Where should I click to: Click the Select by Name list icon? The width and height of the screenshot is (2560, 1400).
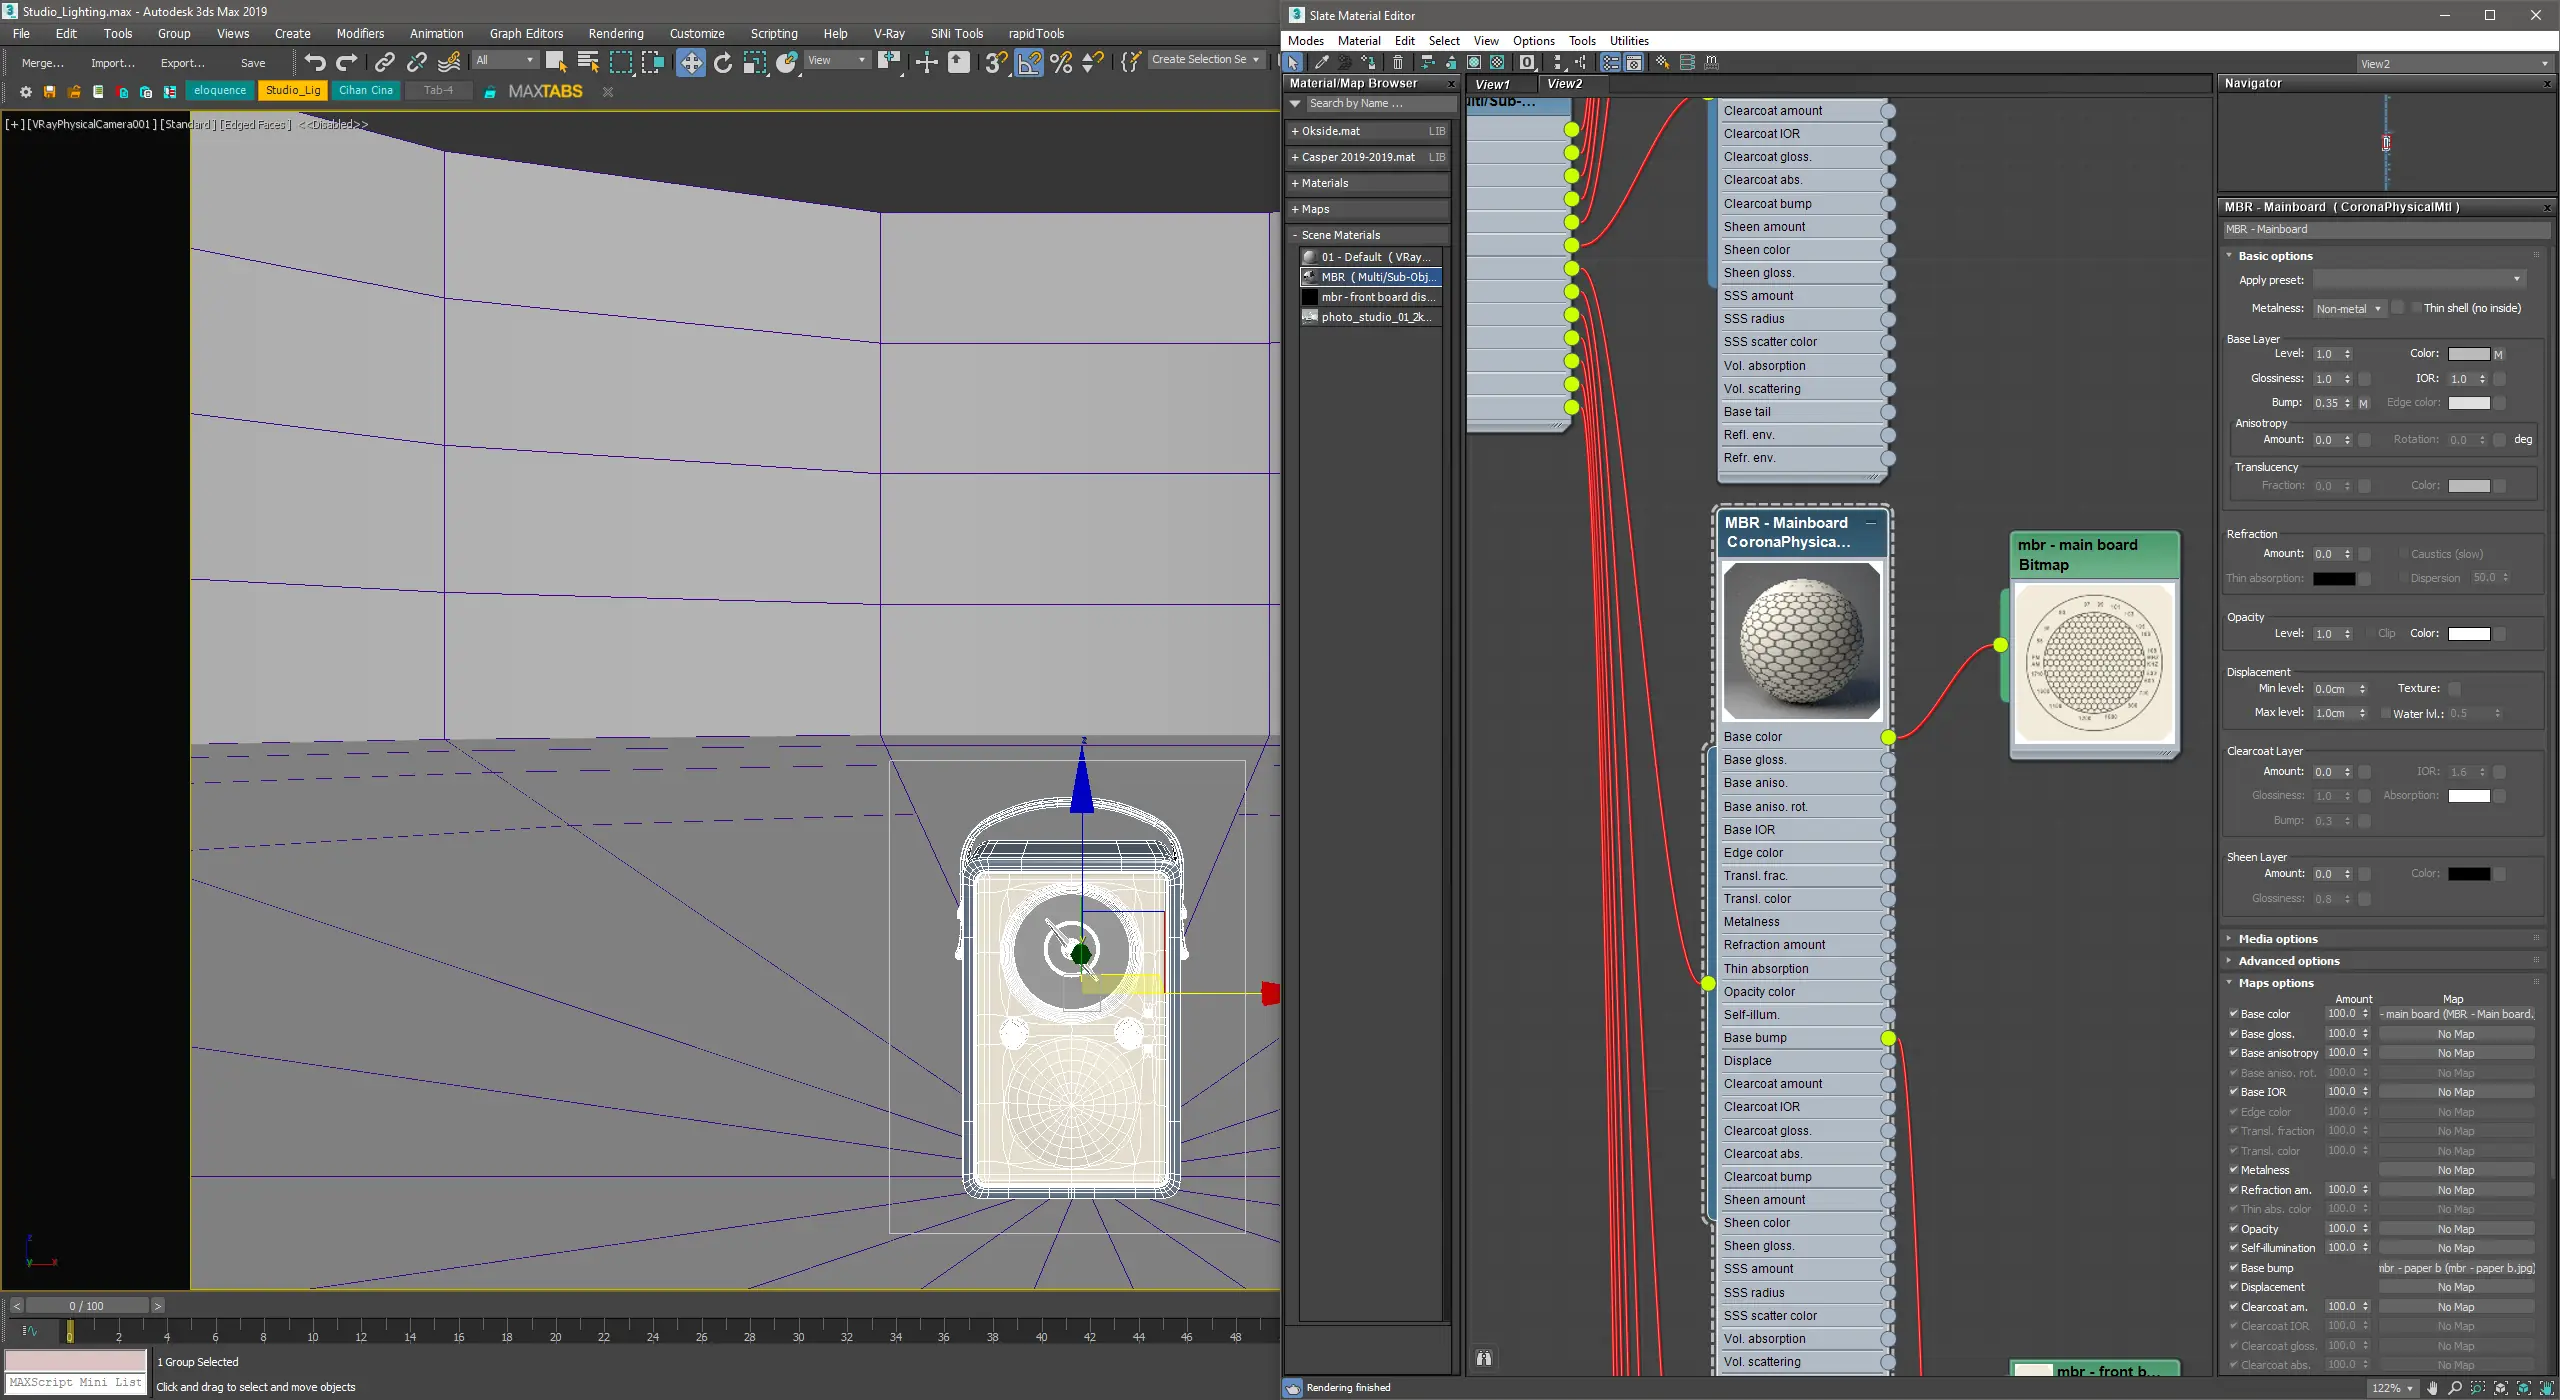pos(588,62)
